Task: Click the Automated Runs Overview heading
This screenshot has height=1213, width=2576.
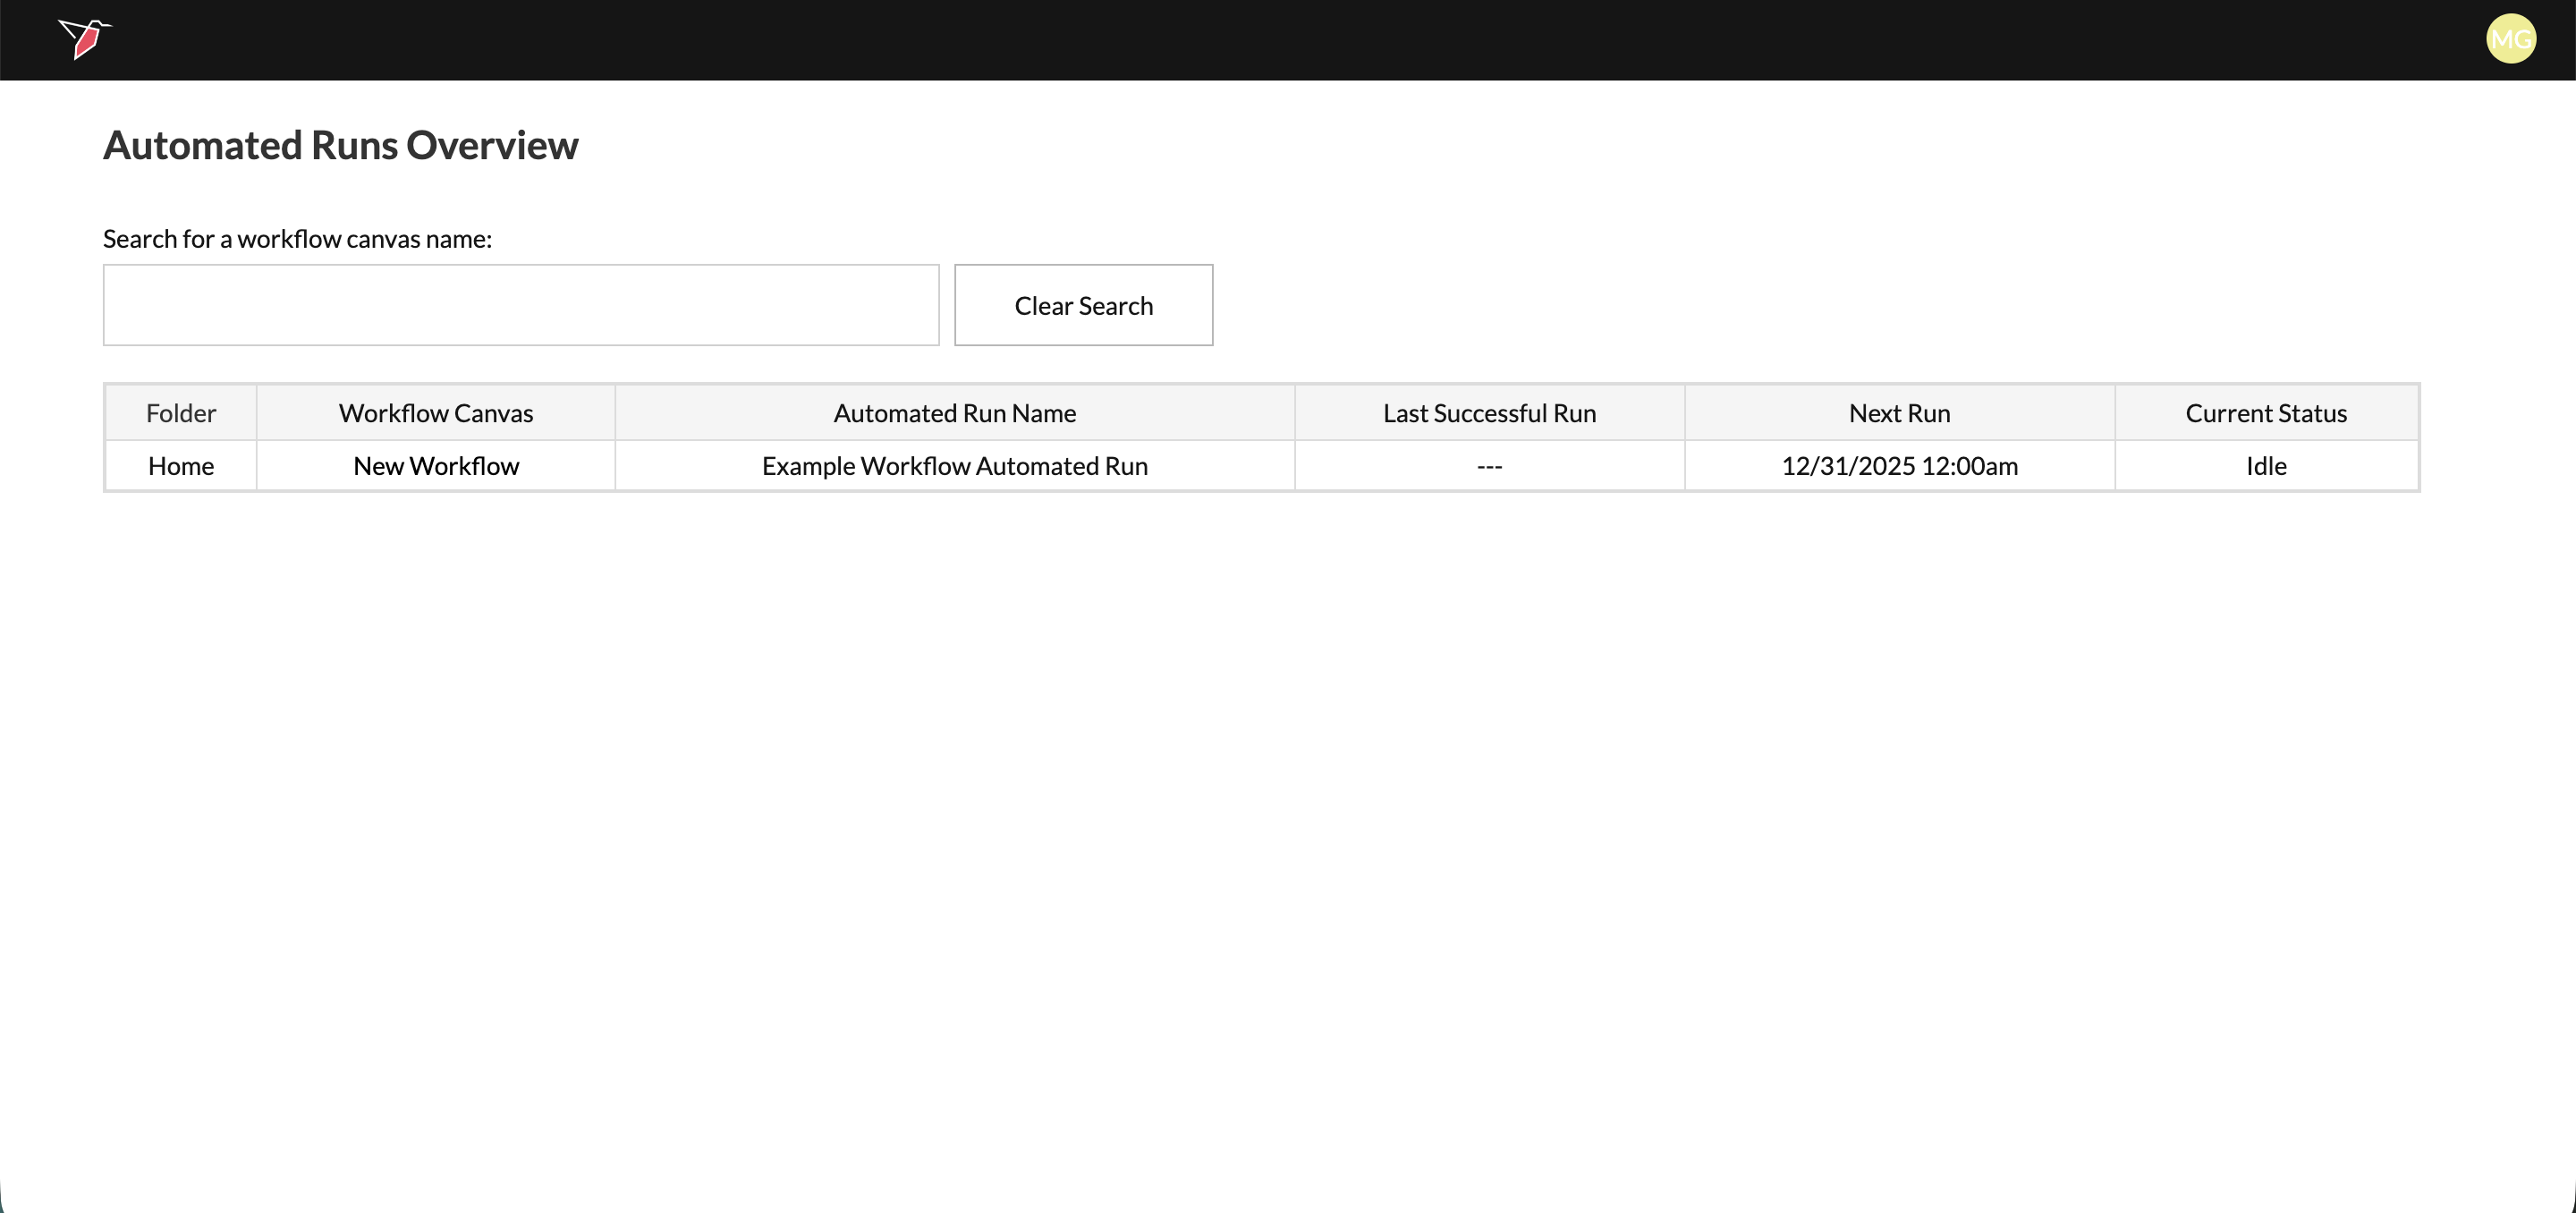Action: coord(340,145)
